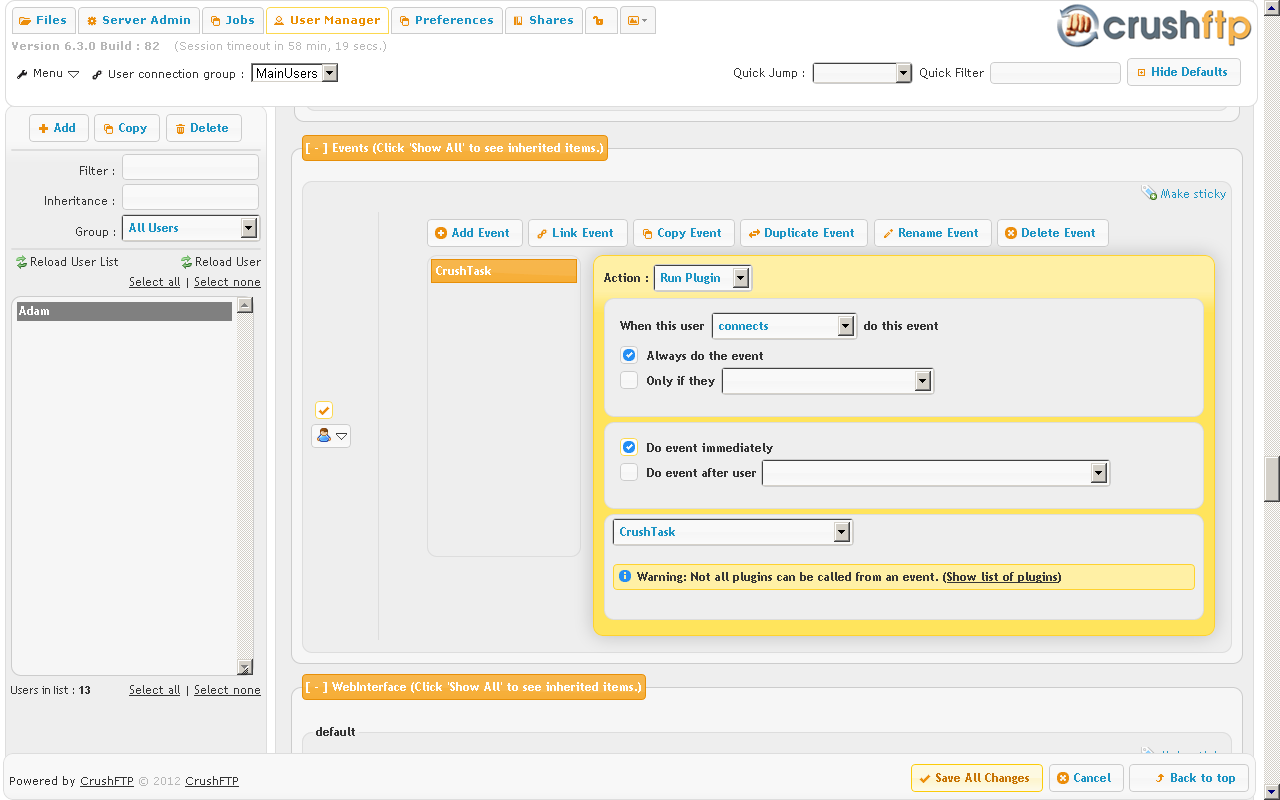The width and height of the screenshot is (1280, 800).
Task: Click Select none above the user list
Action: coord(227,282)
